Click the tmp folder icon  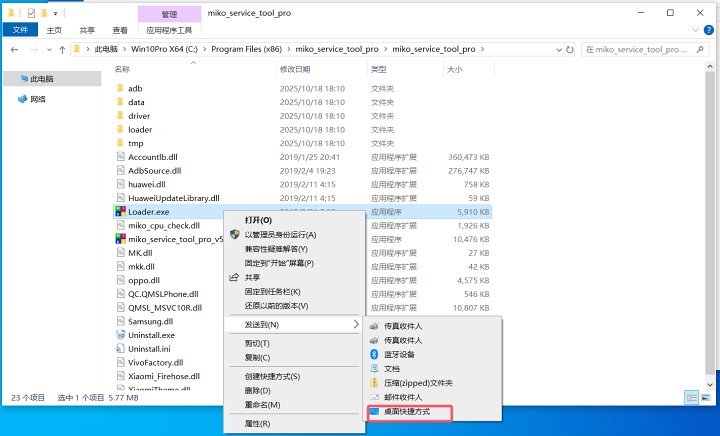pos(120,143)
